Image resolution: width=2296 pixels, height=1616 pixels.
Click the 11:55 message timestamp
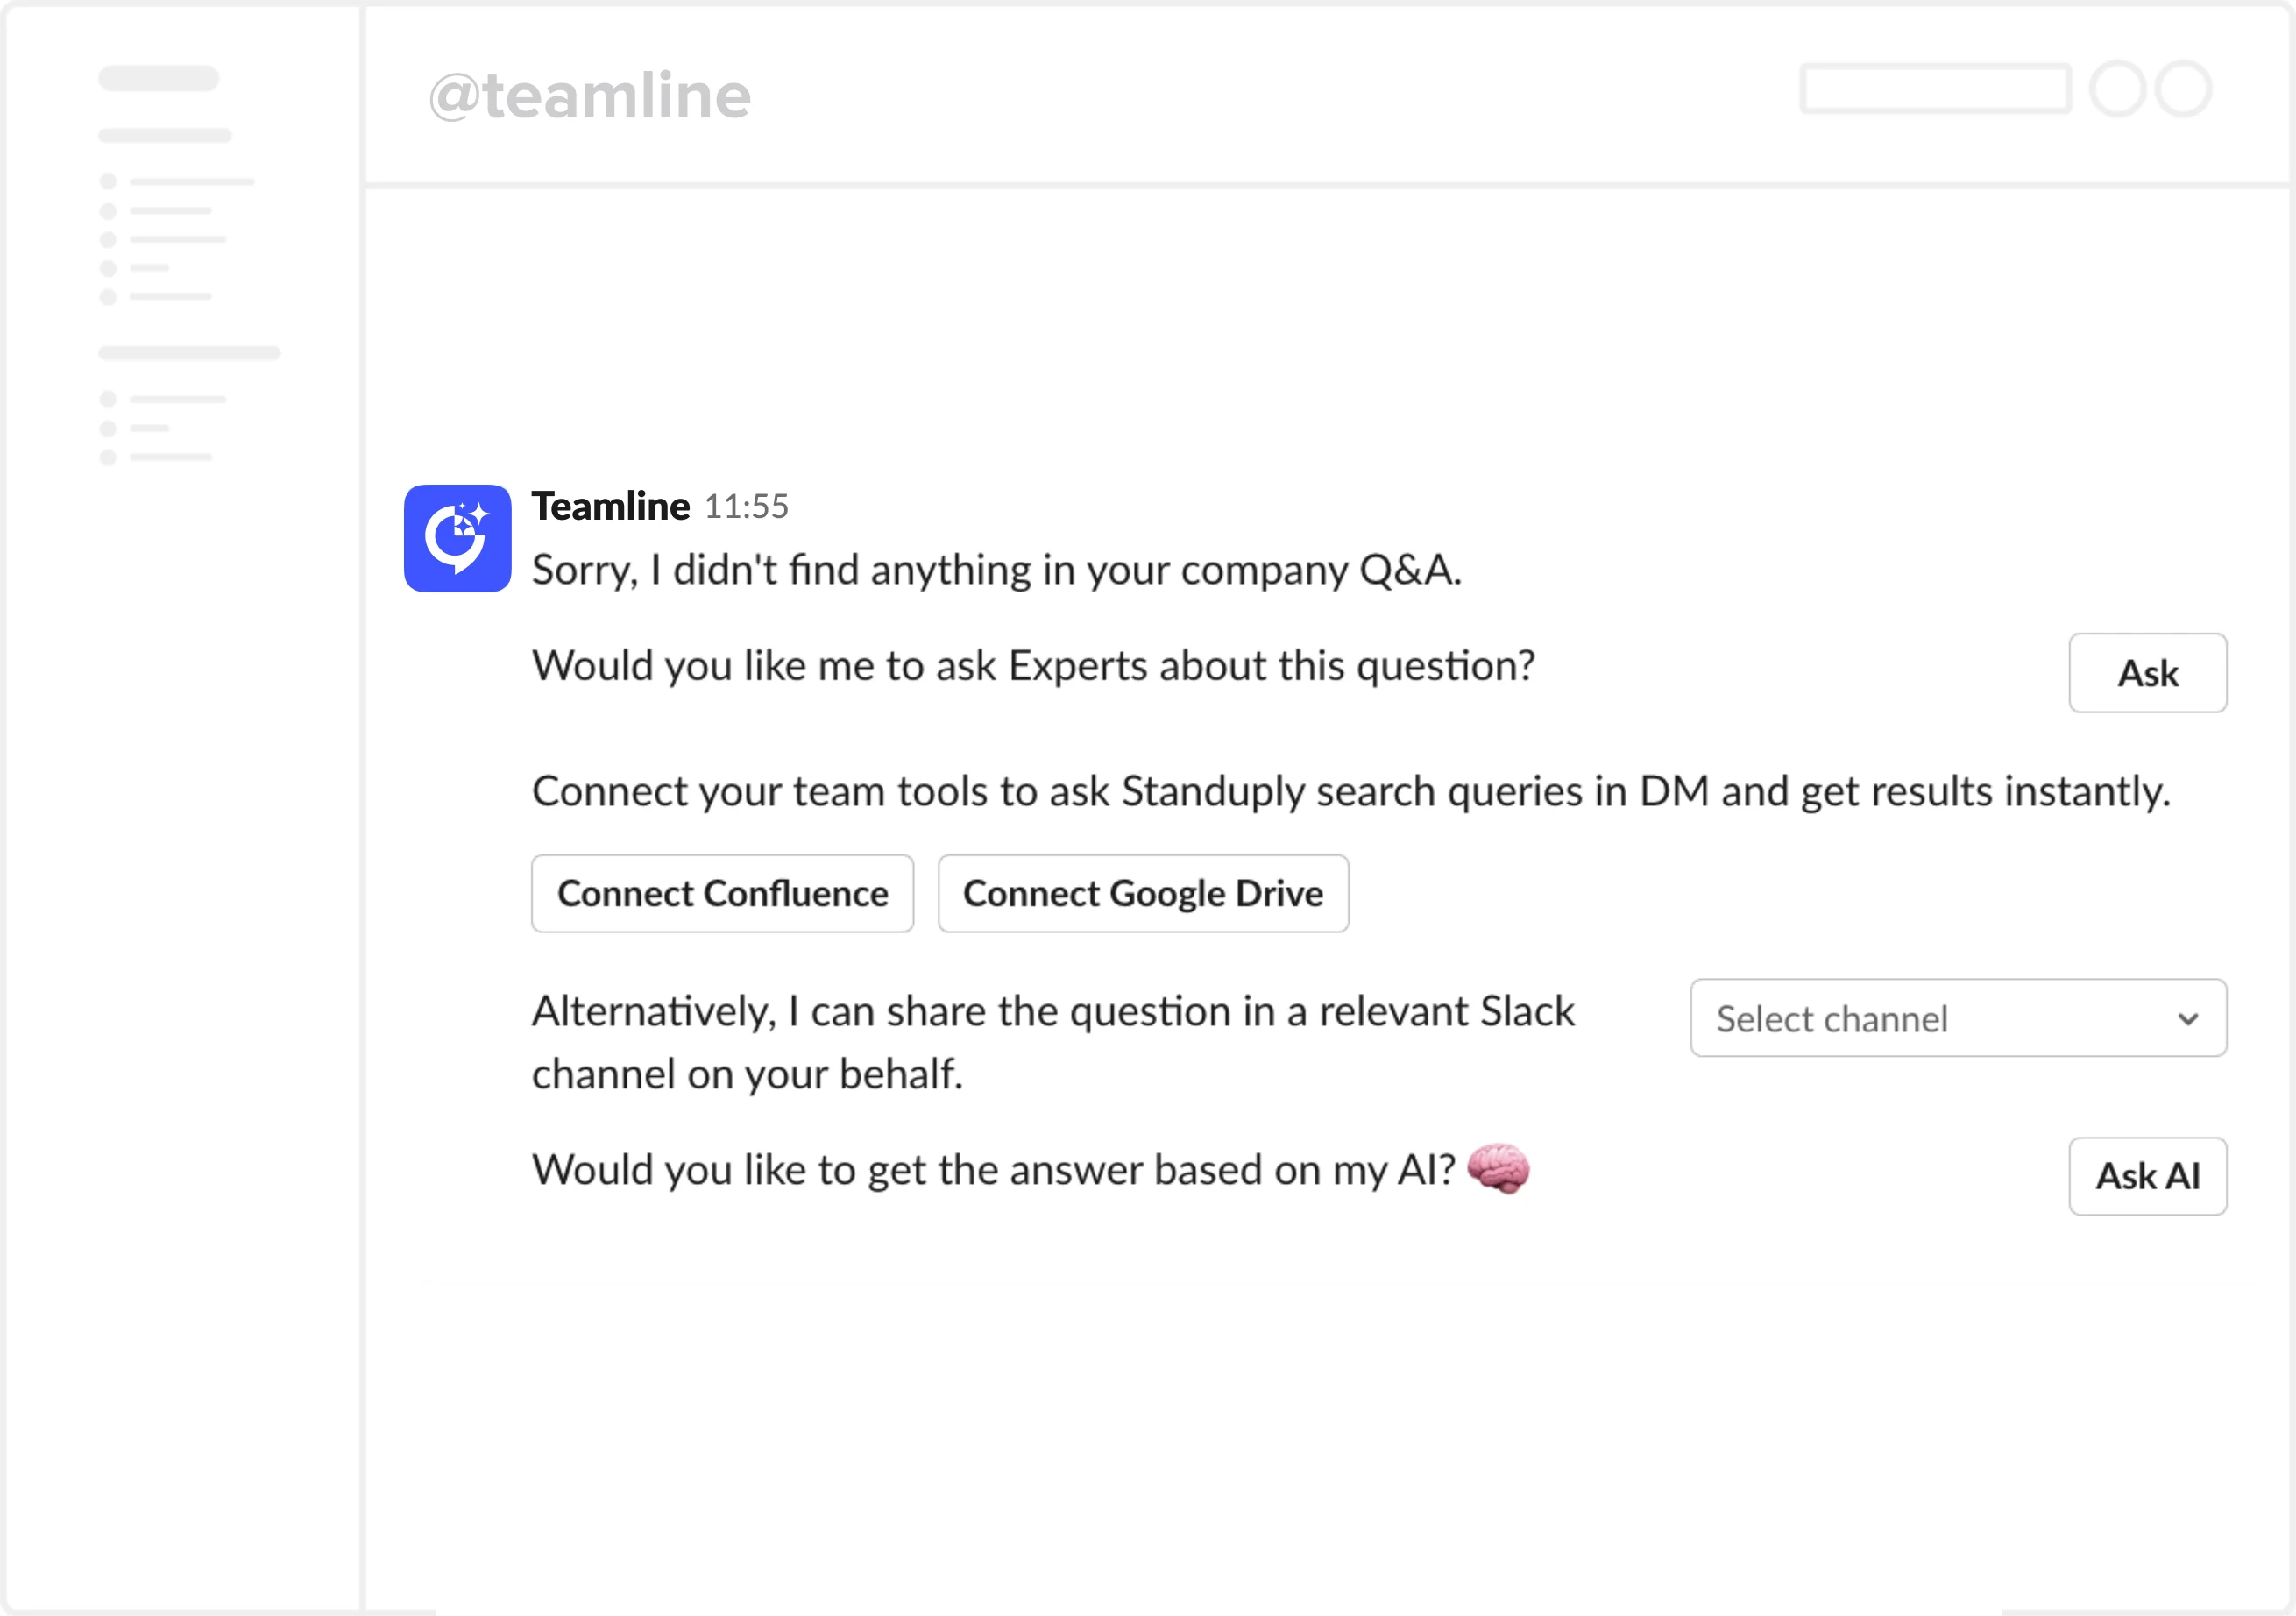(x=746, y=507)
